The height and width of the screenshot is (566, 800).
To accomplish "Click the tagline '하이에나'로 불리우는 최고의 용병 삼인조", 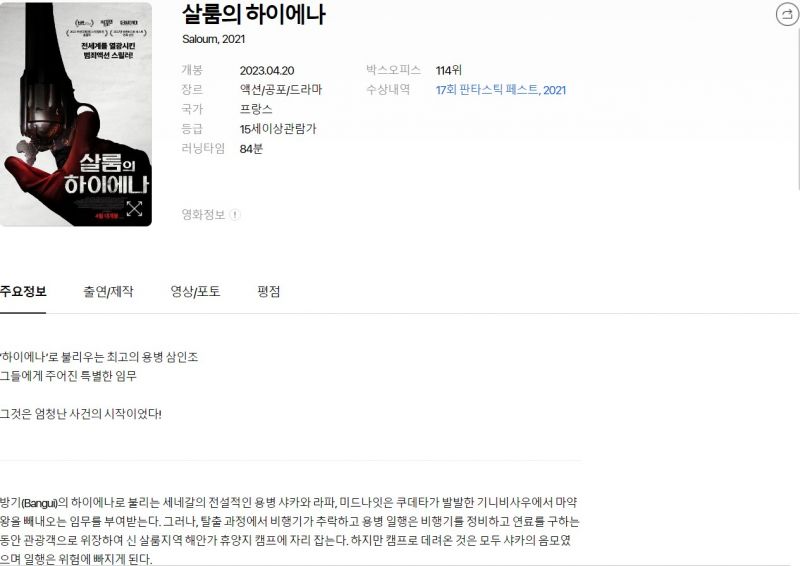I will [x=99, y=357].
